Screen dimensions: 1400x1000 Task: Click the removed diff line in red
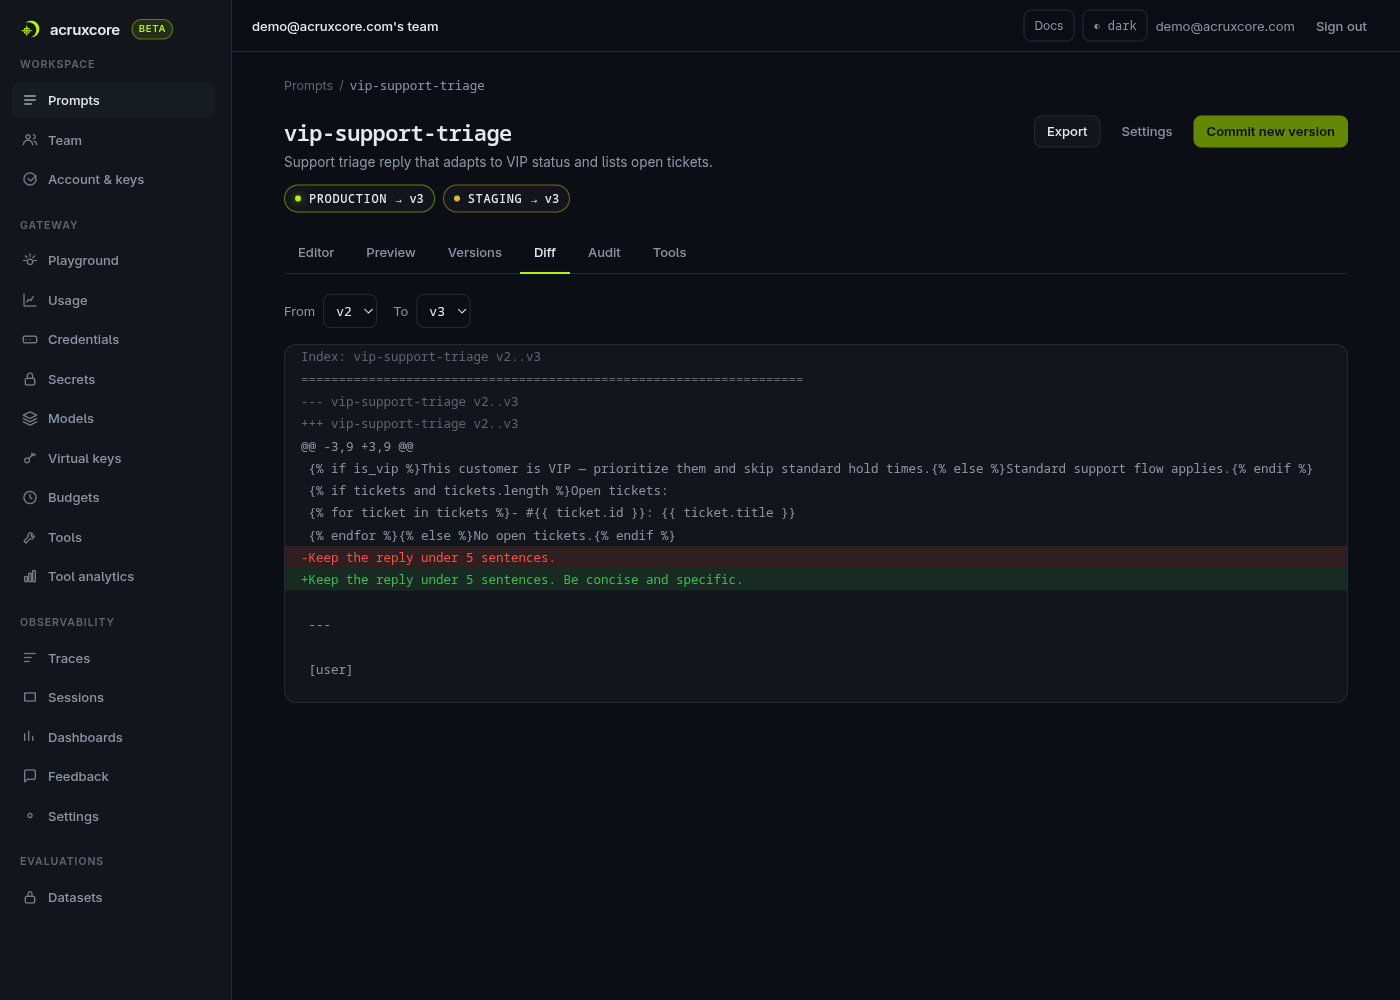point(816,558)
